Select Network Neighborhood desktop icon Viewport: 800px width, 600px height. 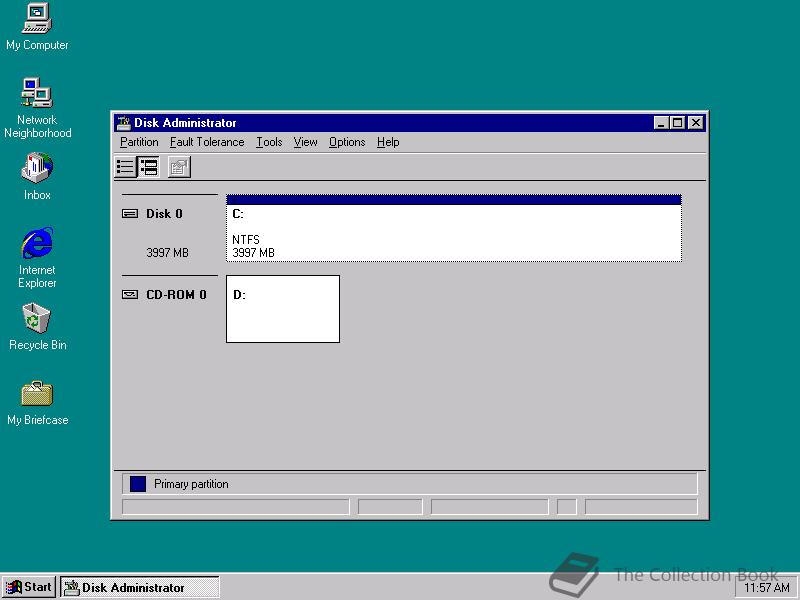tap(37, 108)
